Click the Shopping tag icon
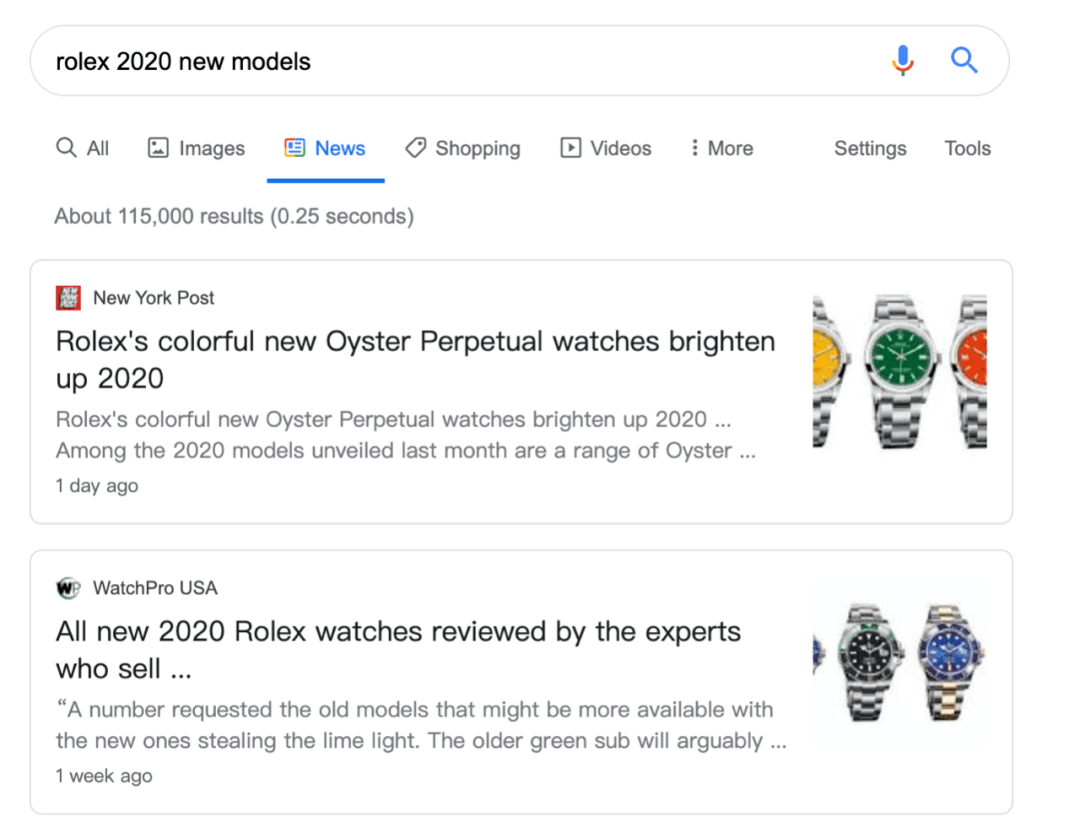Viewport: 1080px width, 838px height. (x=415, y=148)
